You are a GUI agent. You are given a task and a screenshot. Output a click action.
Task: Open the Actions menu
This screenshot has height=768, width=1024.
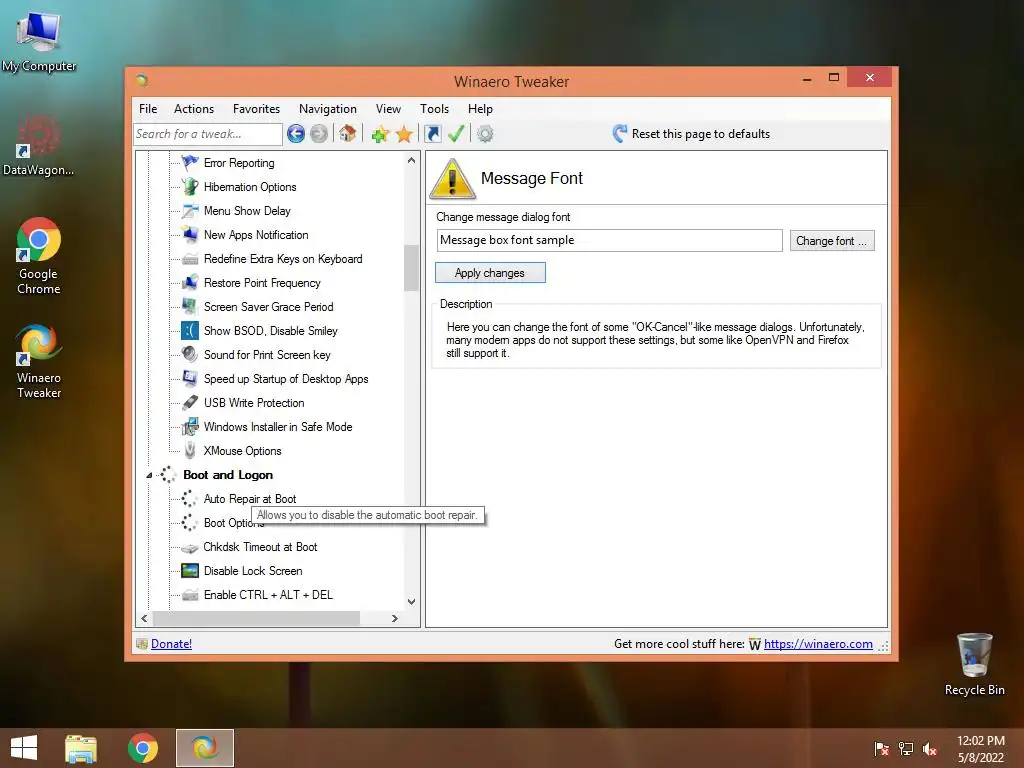click(194, 109)
